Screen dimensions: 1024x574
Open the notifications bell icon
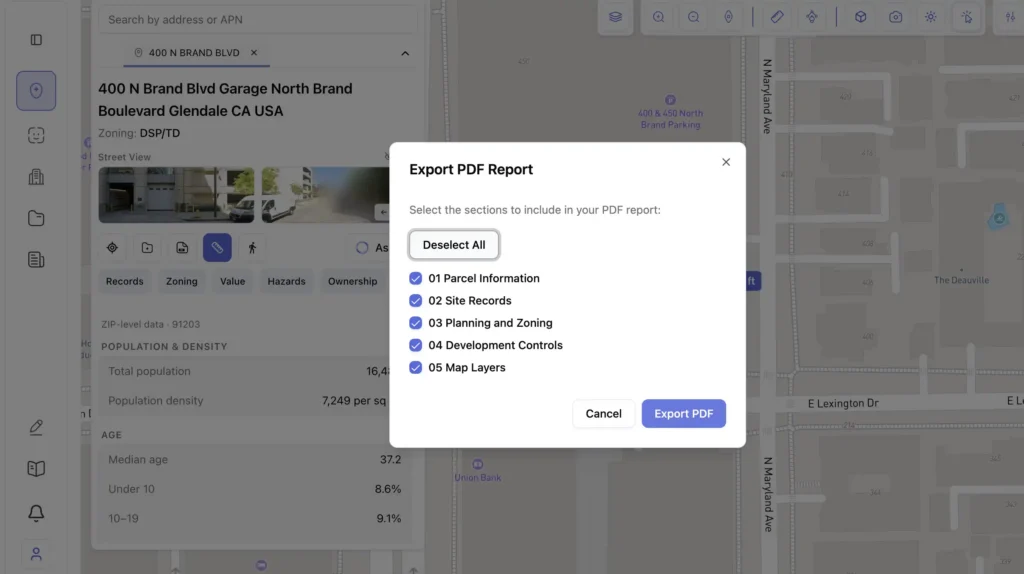pos(36,513)
